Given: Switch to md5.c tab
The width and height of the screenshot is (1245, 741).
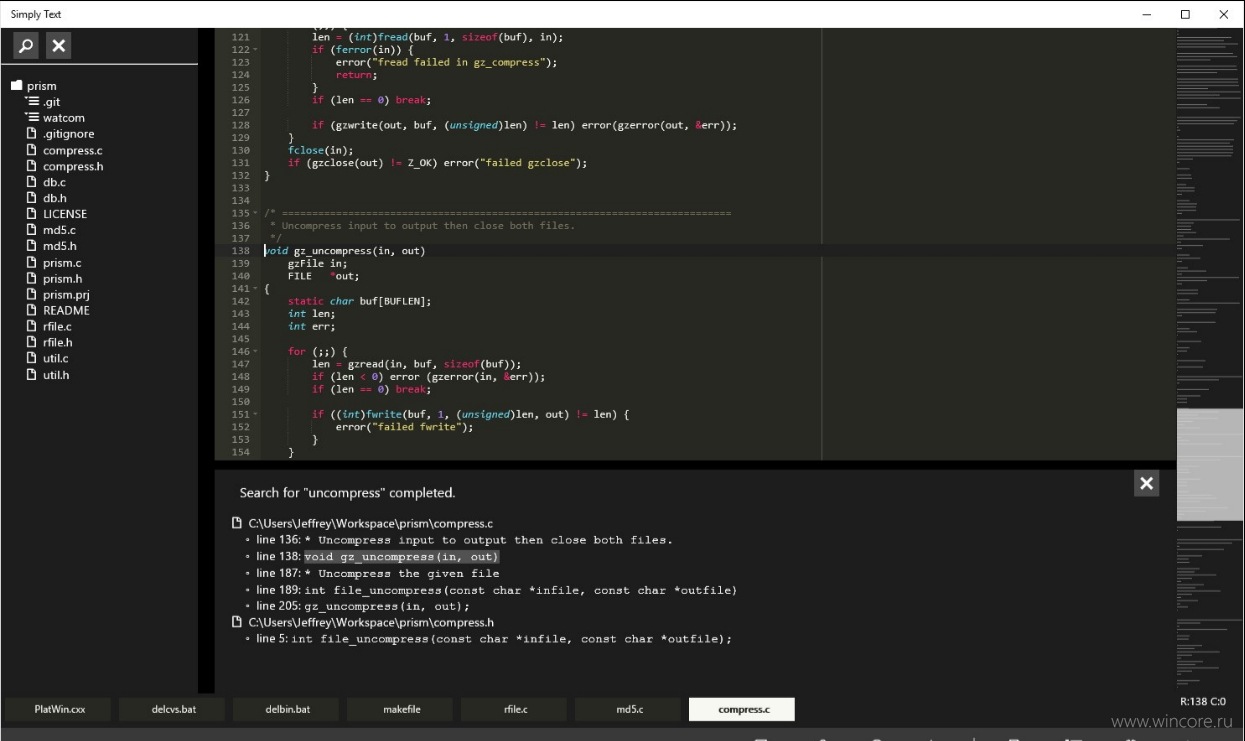Looking at the screenshot, I should 629,709.
